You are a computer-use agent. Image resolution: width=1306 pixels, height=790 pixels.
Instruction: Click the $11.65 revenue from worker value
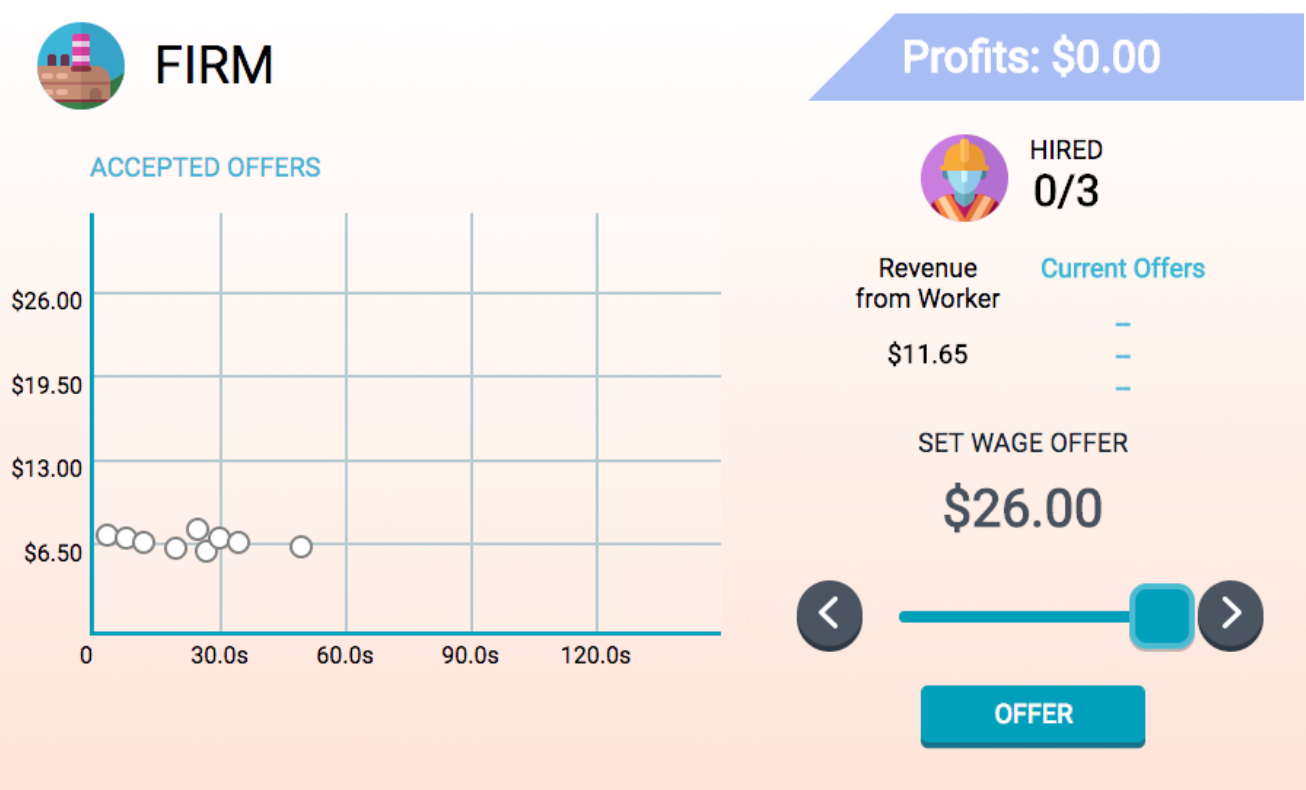[927, 354]
